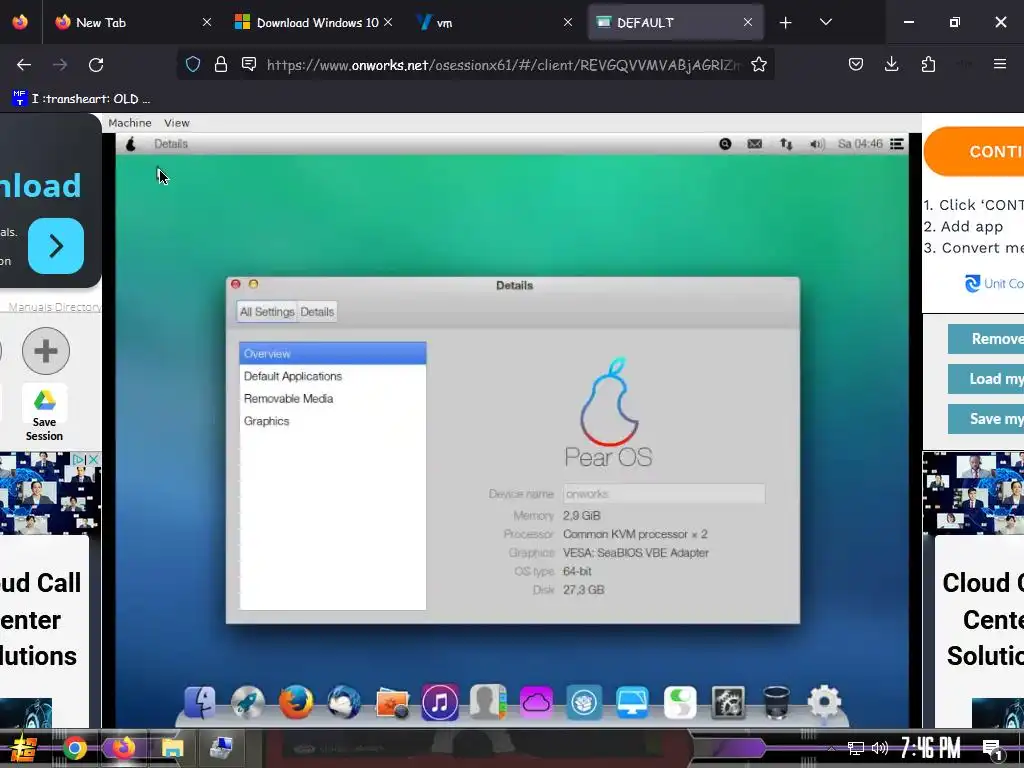The height and width of the screenshot is (768, 1024).
Task: Open the contacts app in dock
Action: (488, 703)
